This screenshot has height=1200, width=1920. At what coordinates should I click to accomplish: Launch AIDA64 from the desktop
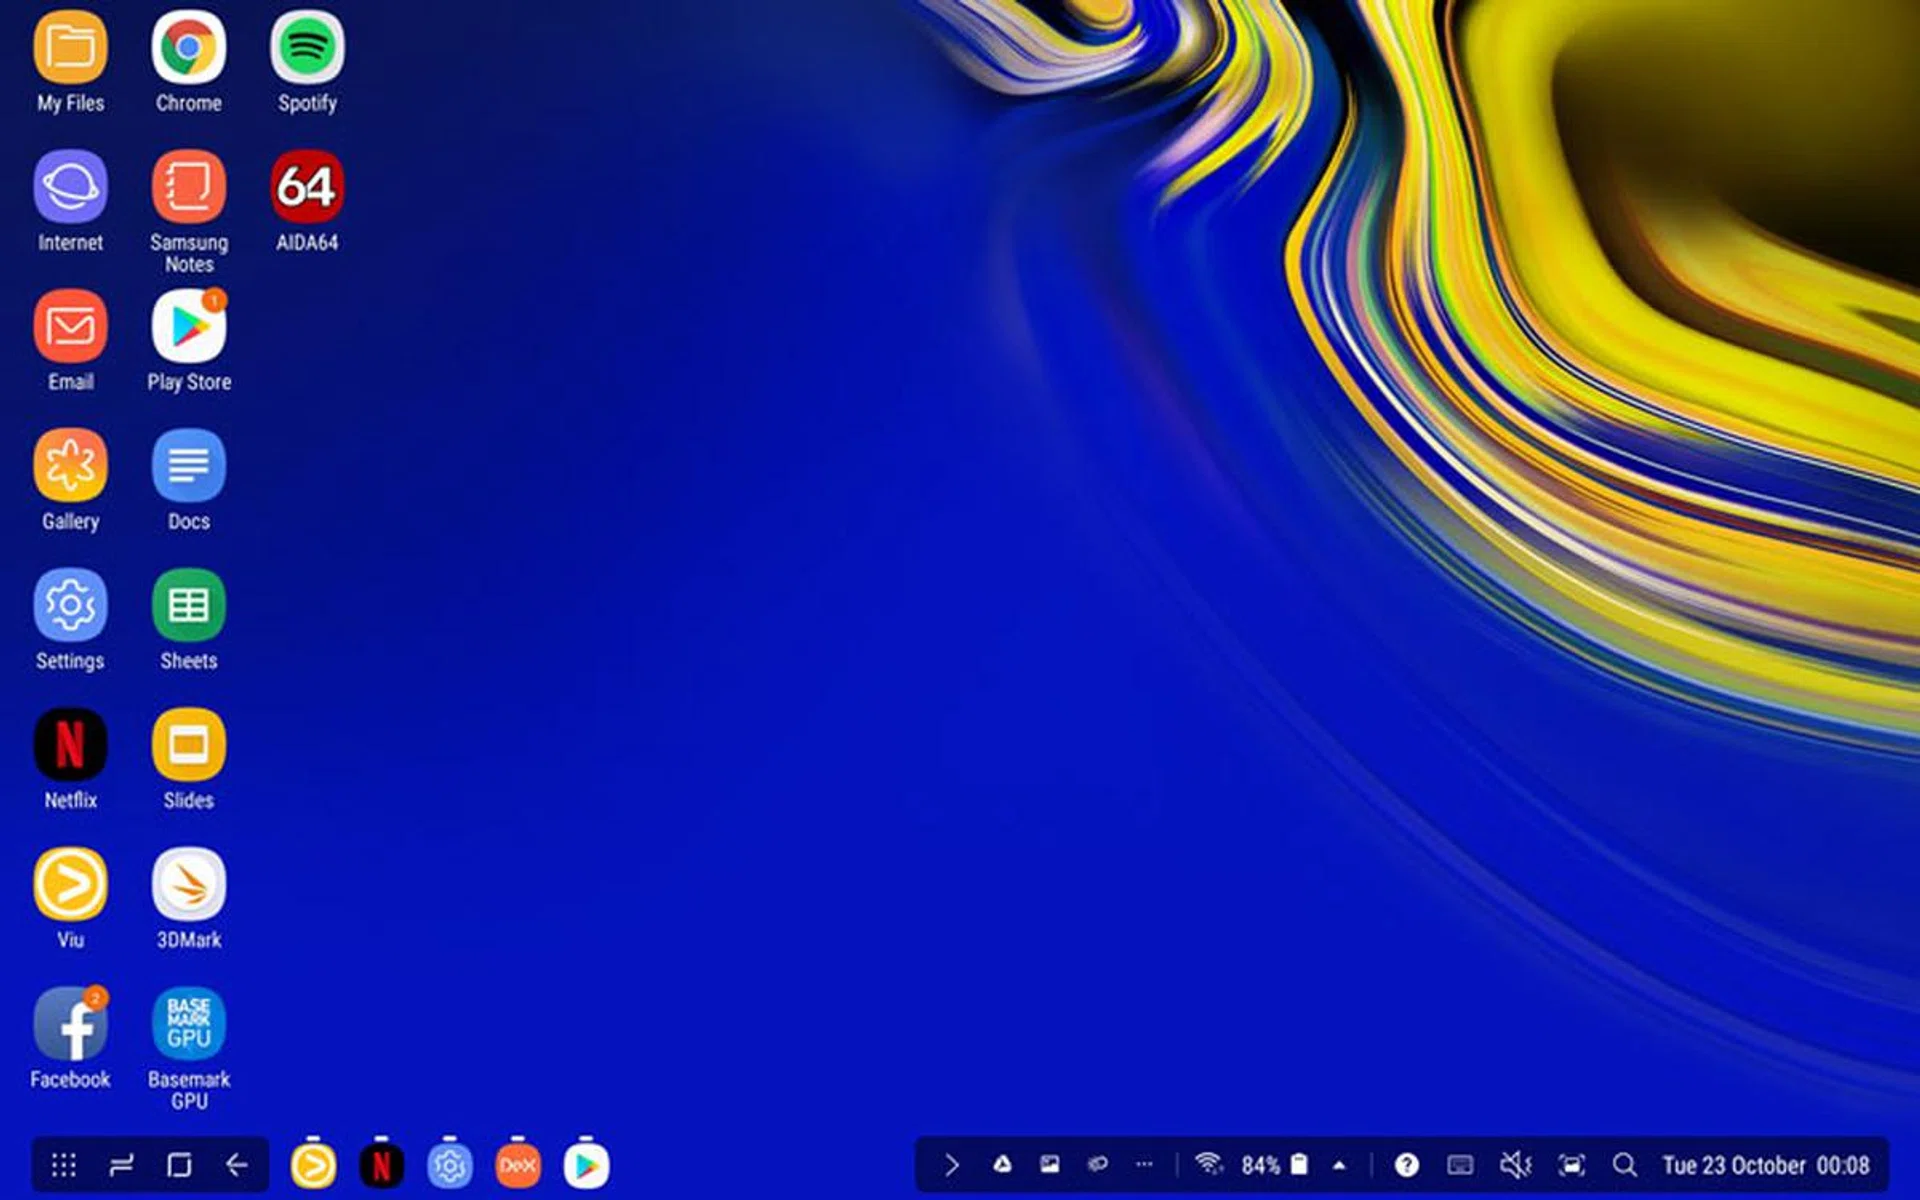pyautogui.click(x=307, y=187)
